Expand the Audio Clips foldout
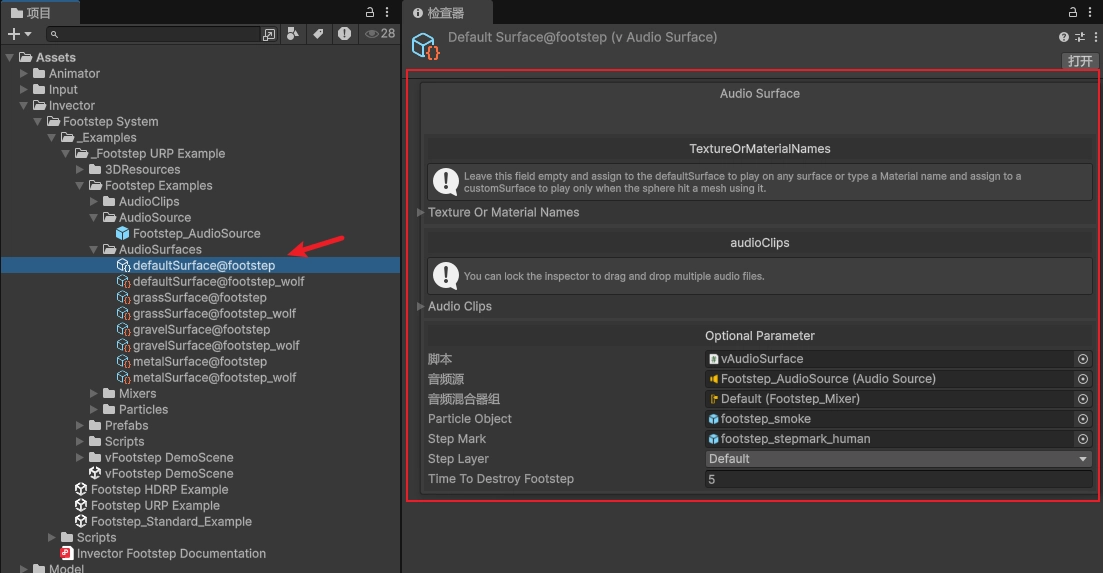Image resolution: width=1103 pixels, height=573 pixels. pos(421,307)
